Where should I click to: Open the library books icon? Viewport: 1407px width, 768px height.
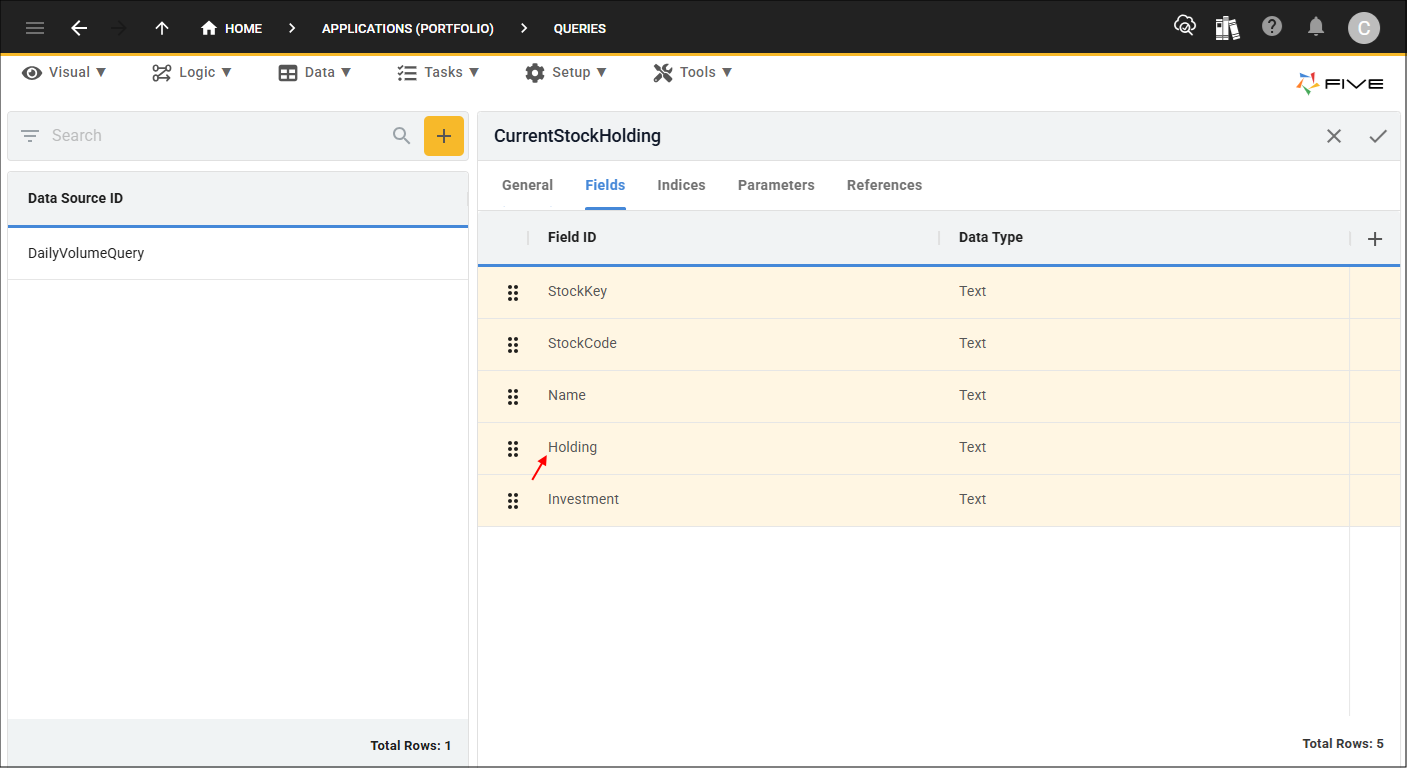[1228, 27]
